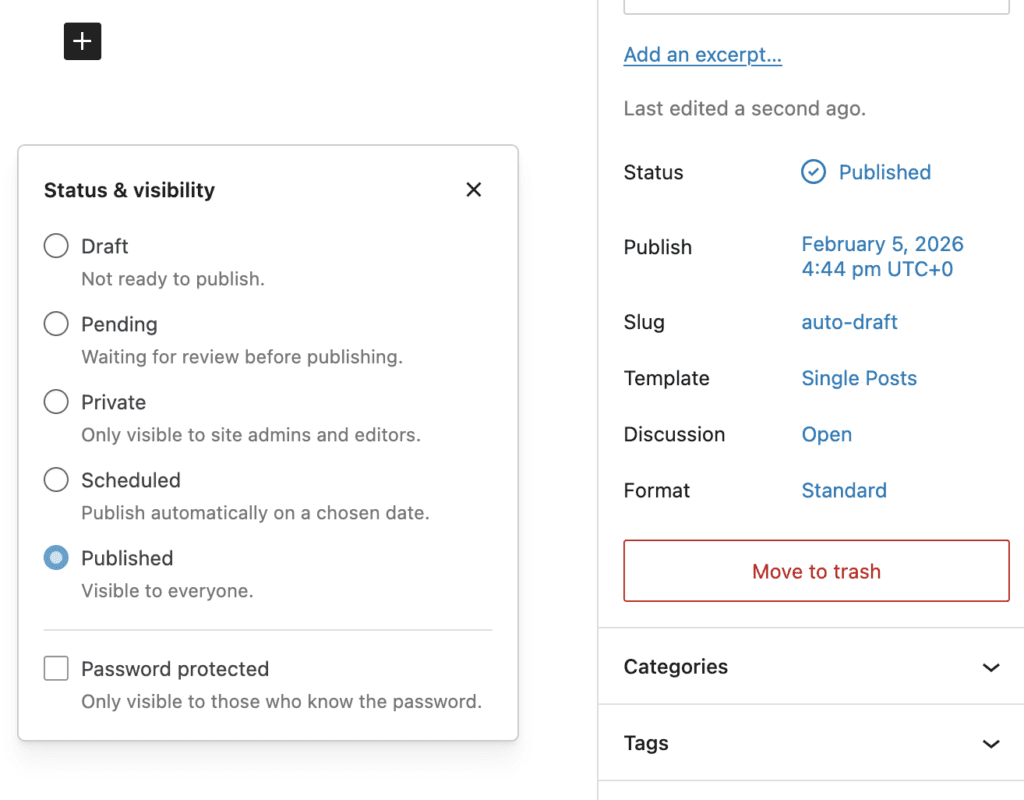Change the auto-draft slug
The width and height of the screenshot is (1024, 800).
pos(849,322)
